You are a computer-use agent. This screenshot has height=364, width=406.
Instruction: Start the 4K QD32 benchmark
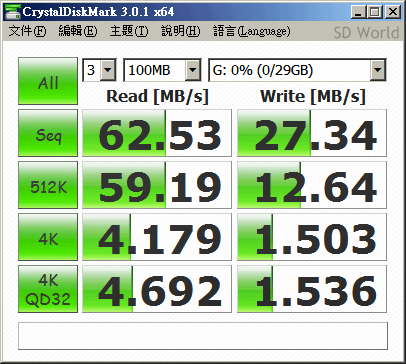(x=48, y=289)
